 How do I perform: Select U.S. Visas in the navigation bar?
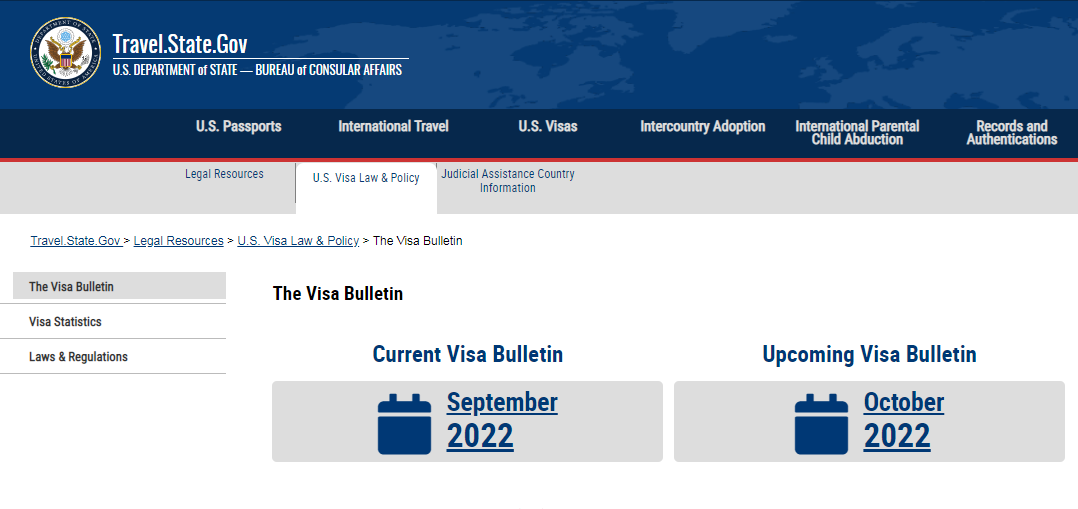548,127
